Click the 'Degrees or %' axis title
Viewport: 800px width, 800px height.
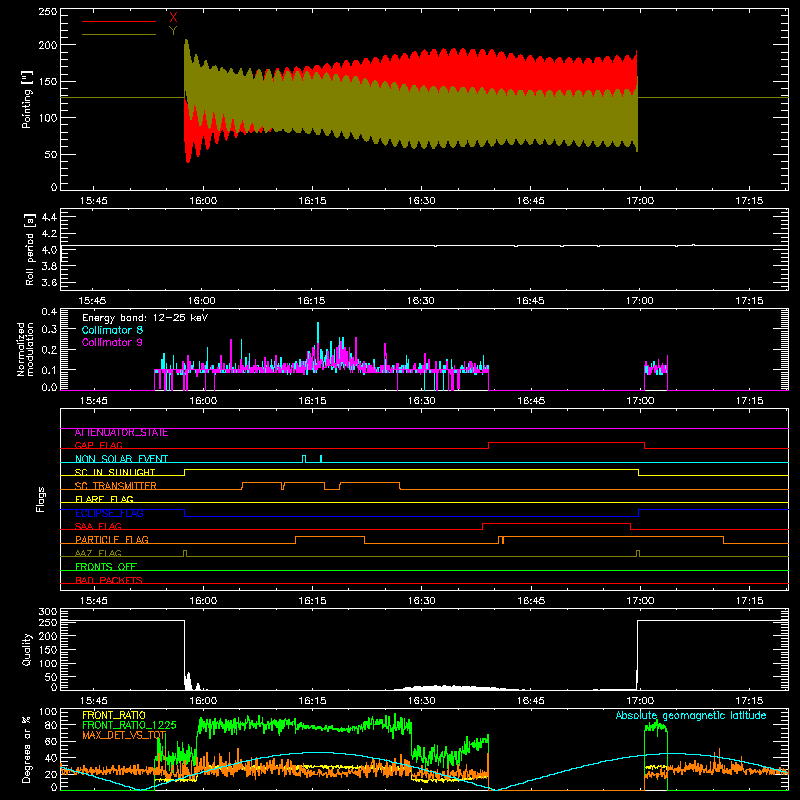tap(27, 749)
